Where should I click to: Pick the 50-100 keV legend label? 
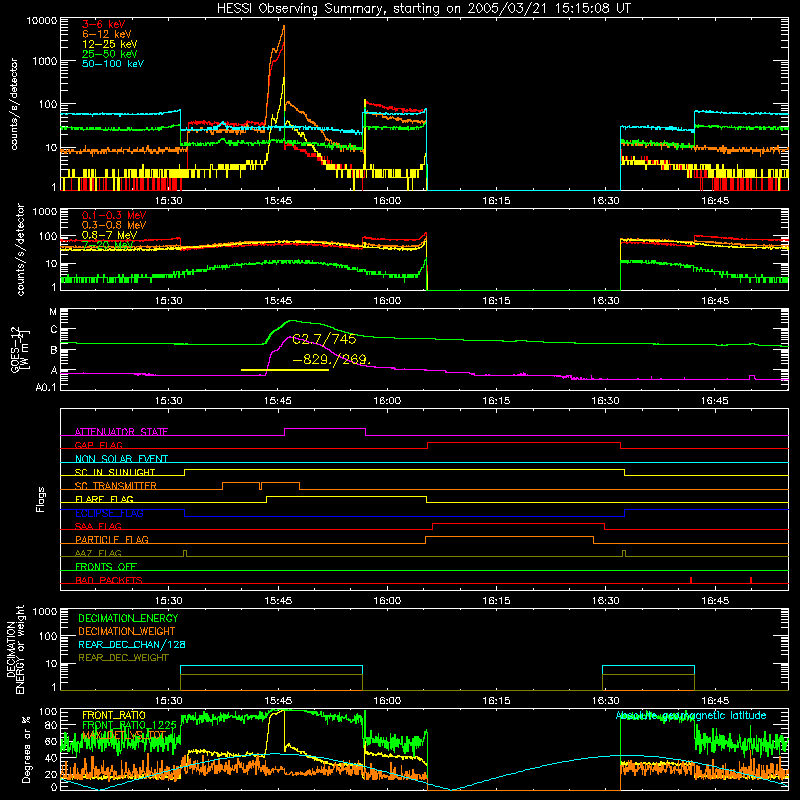[x=113, y=64]
